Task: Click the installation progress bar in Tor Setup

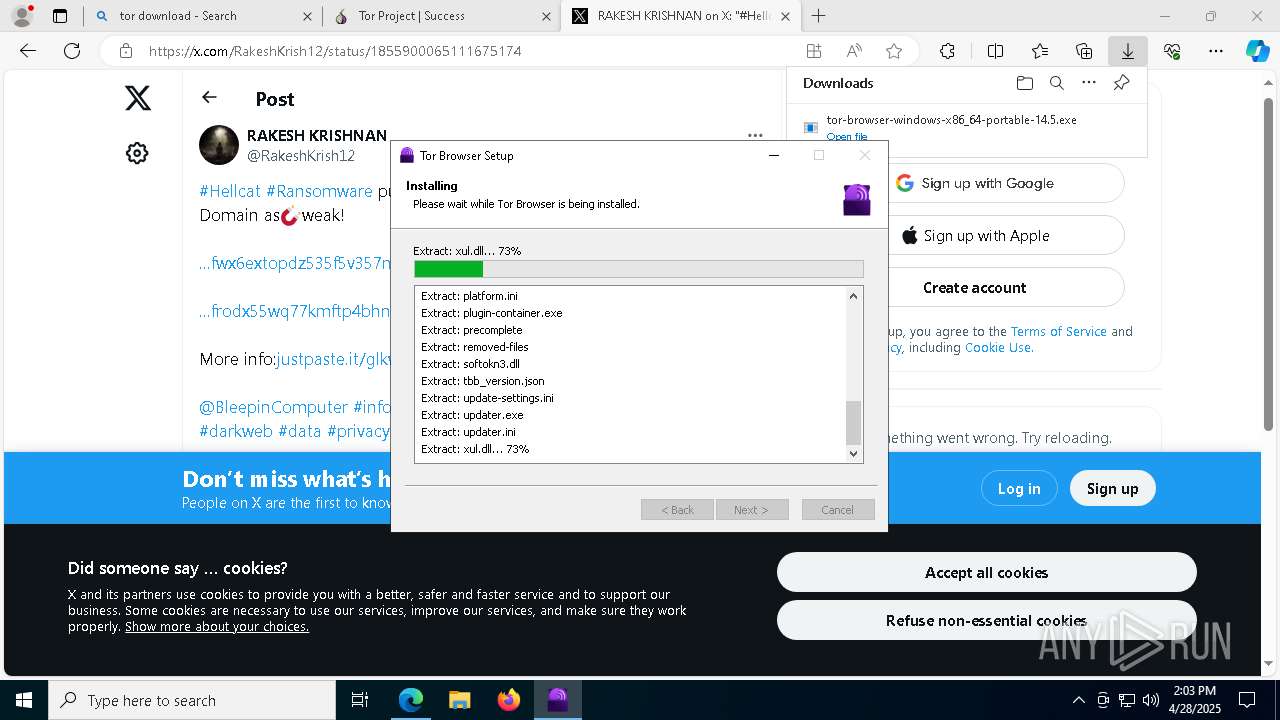Action: [639, 269]
